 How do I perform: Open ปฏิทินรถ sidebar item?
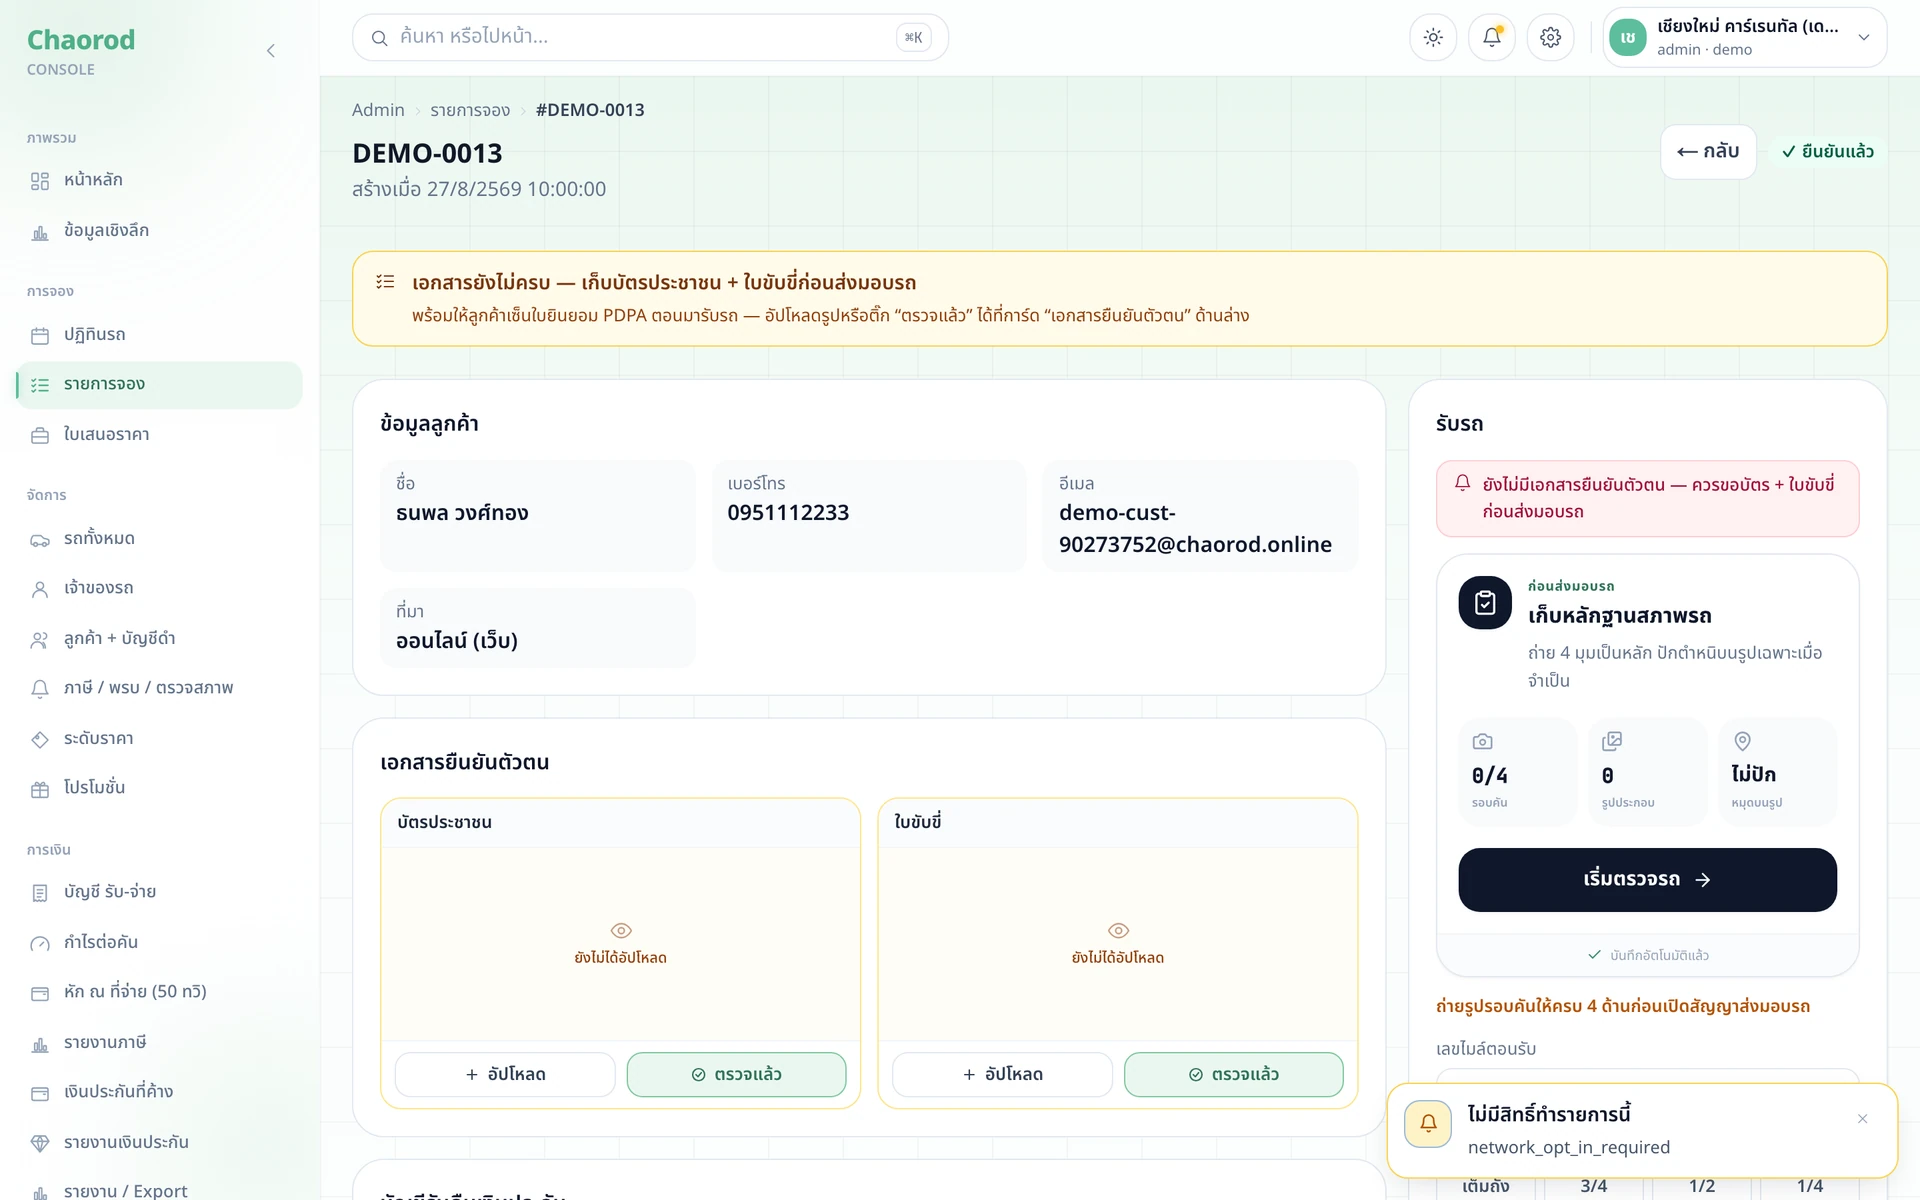tap(160, 335)
